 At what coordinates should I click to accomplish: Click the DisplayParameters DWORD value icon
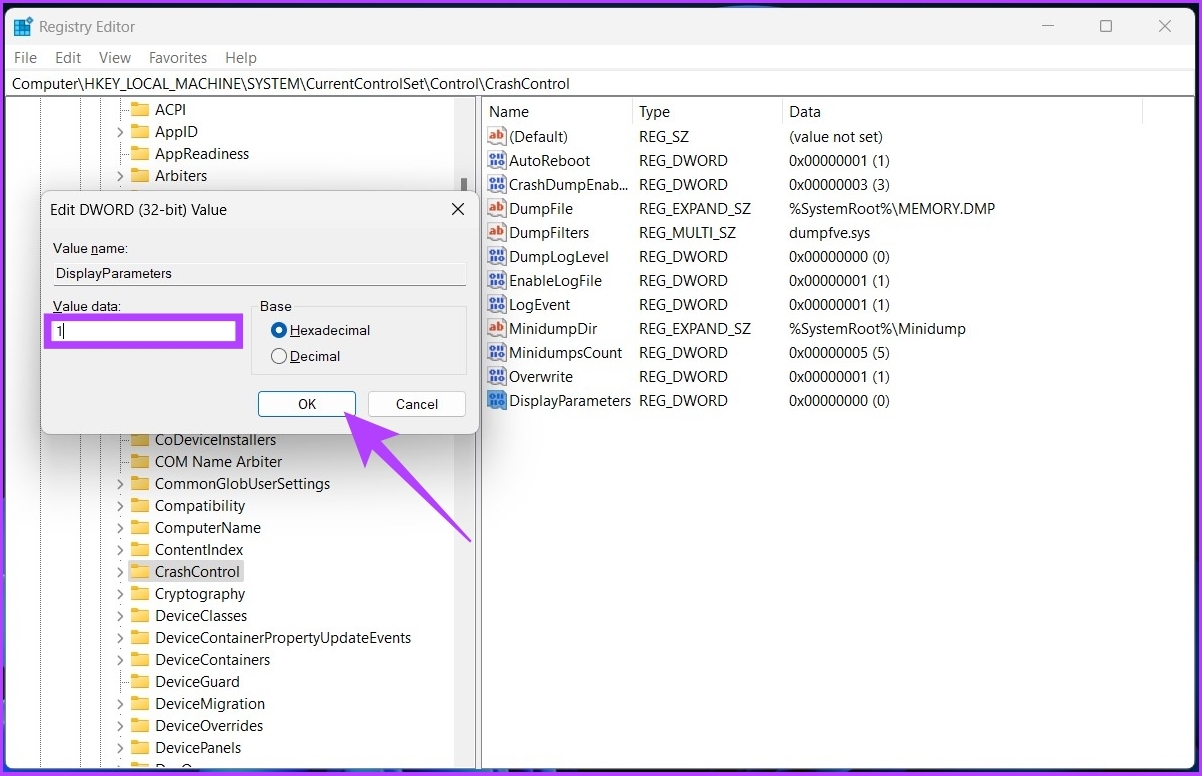coord(497,401)
